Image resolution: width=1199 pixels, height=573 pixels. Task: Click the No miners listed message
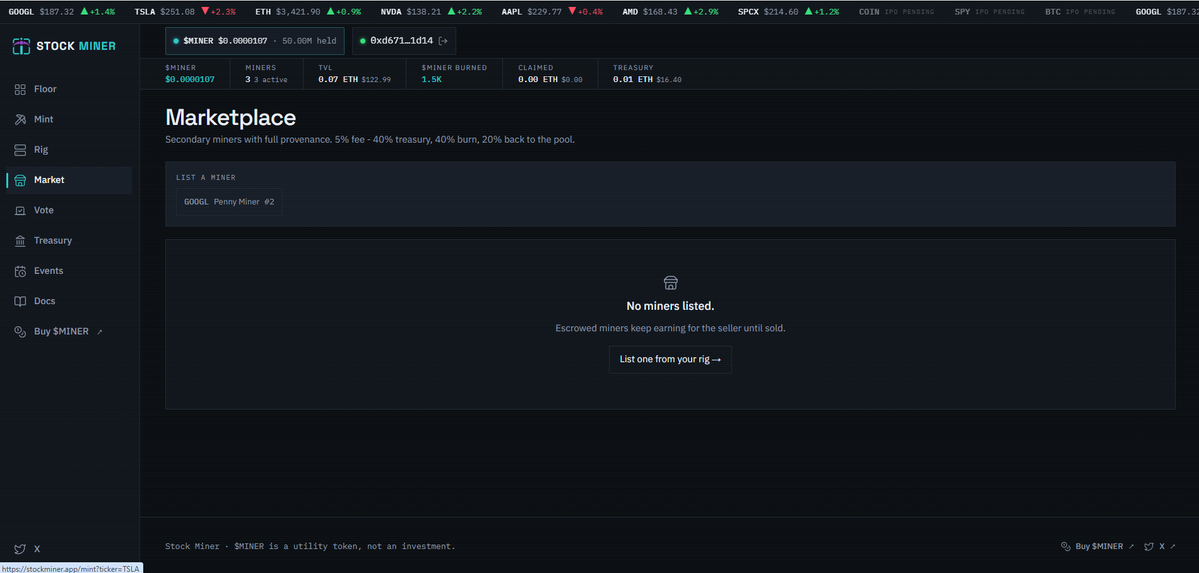pos(671,306)
